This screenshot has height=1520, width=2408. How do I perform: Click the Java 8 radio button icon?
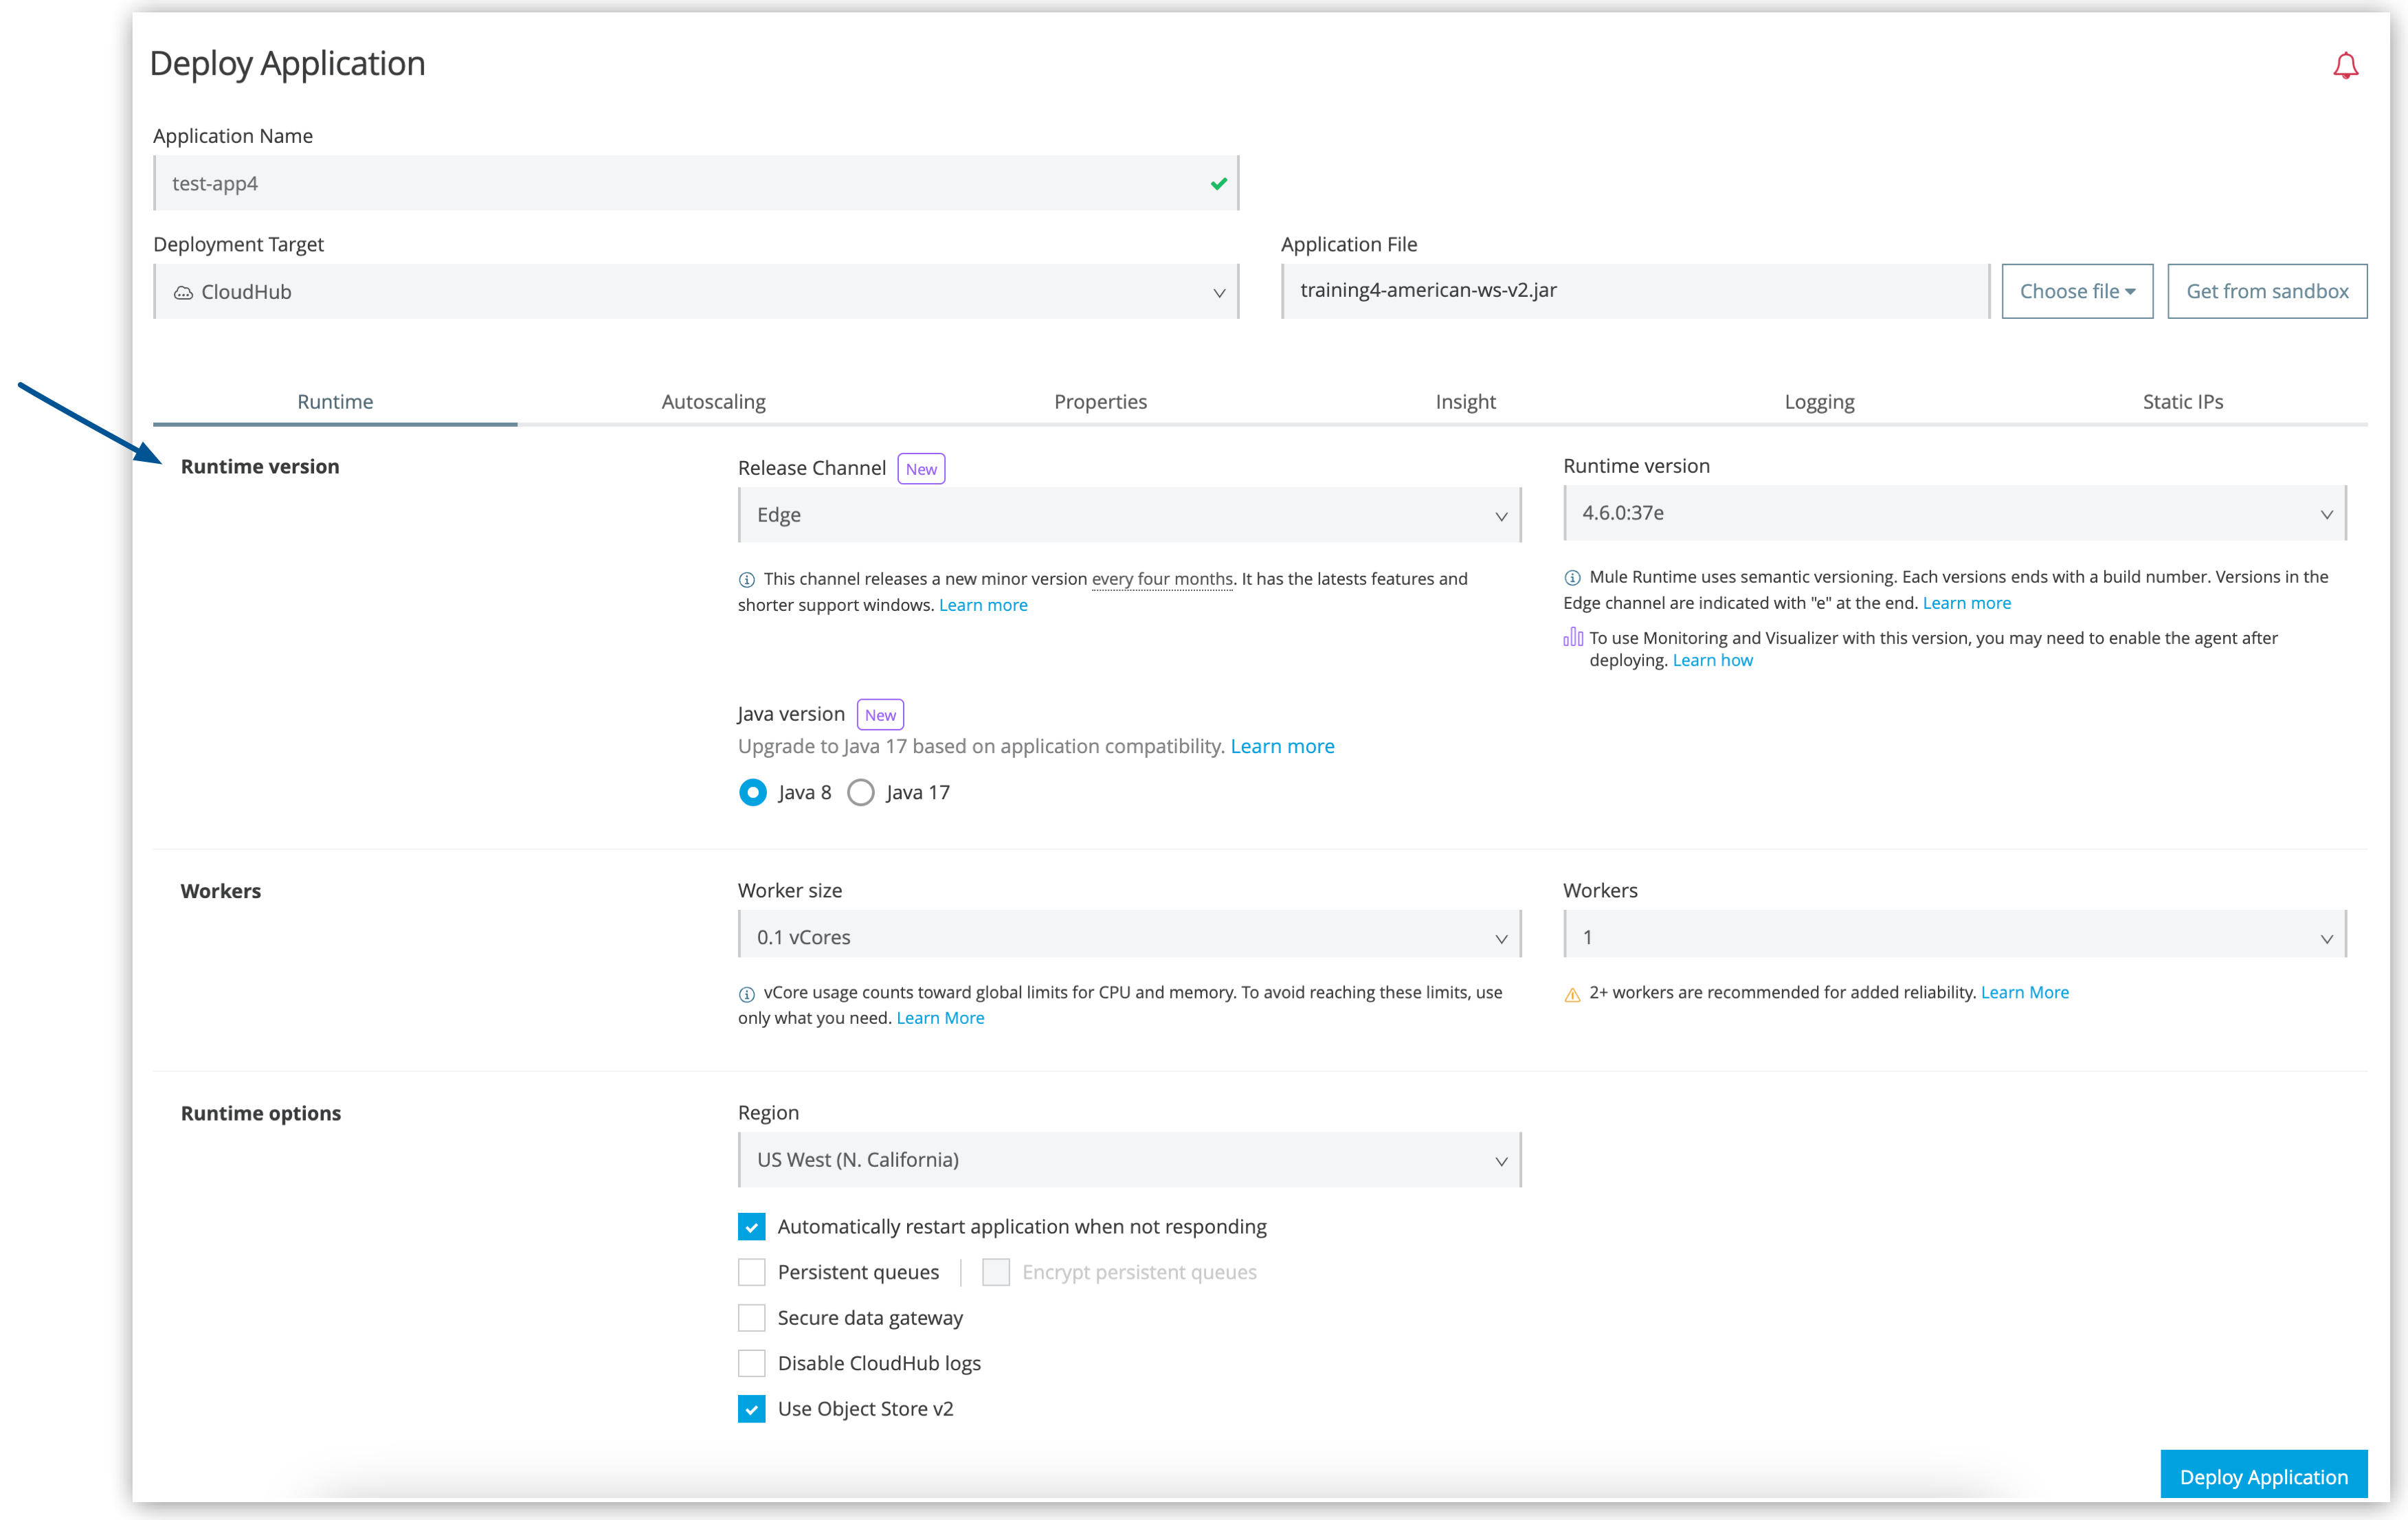point(751,792)
